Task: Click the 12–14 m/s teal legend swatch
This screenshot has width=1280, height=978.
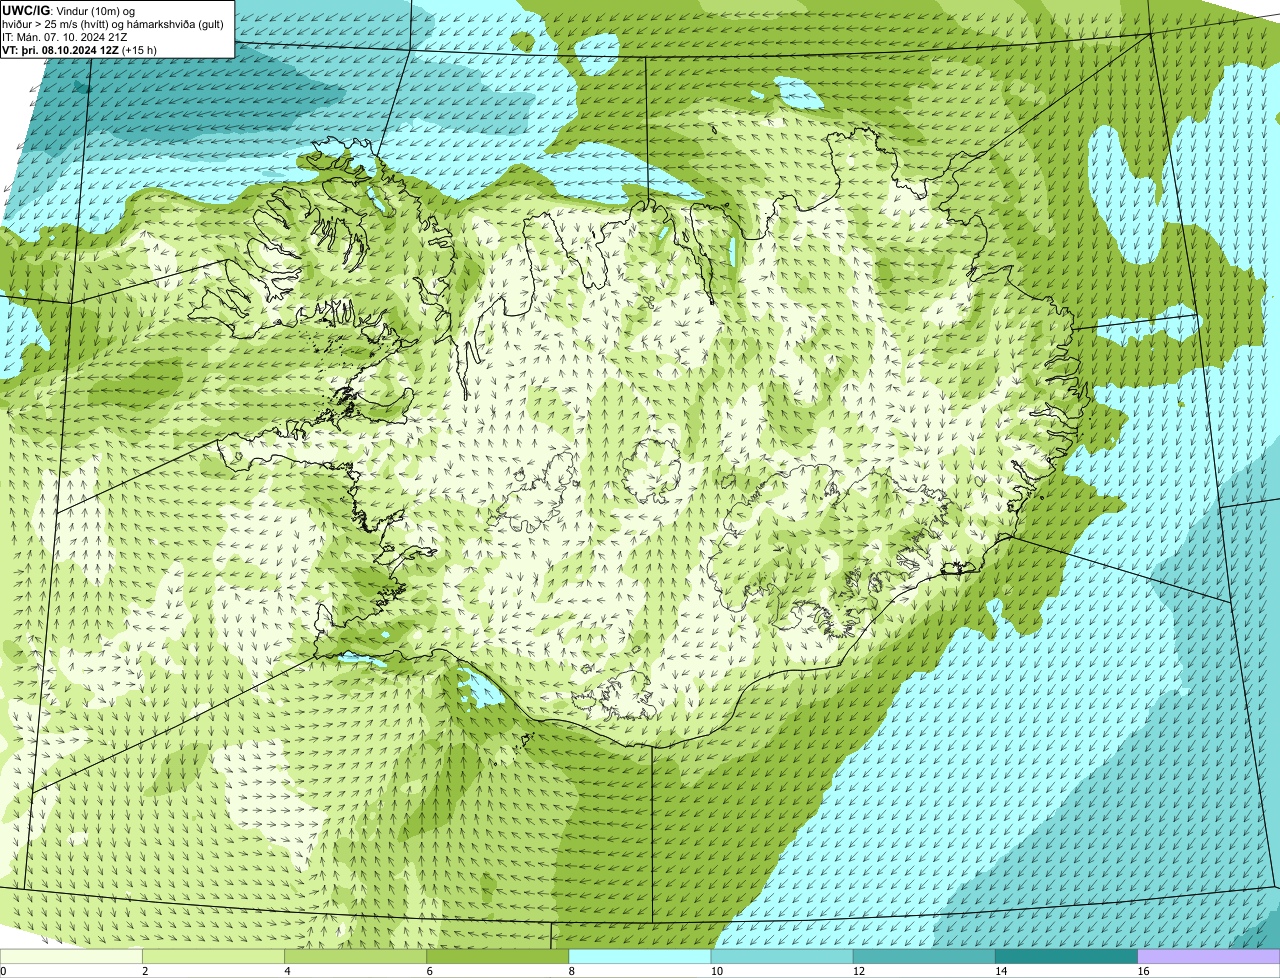Action: (924, 956)
